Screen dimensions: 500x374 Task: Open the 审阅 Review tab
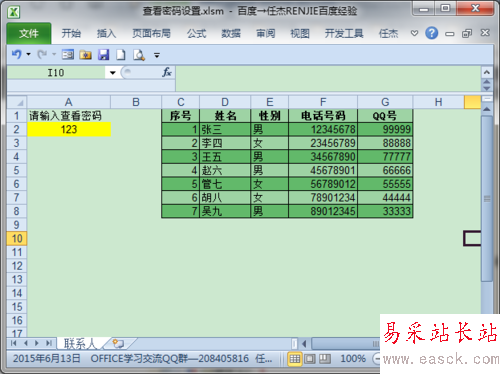[x=266, y=33]
